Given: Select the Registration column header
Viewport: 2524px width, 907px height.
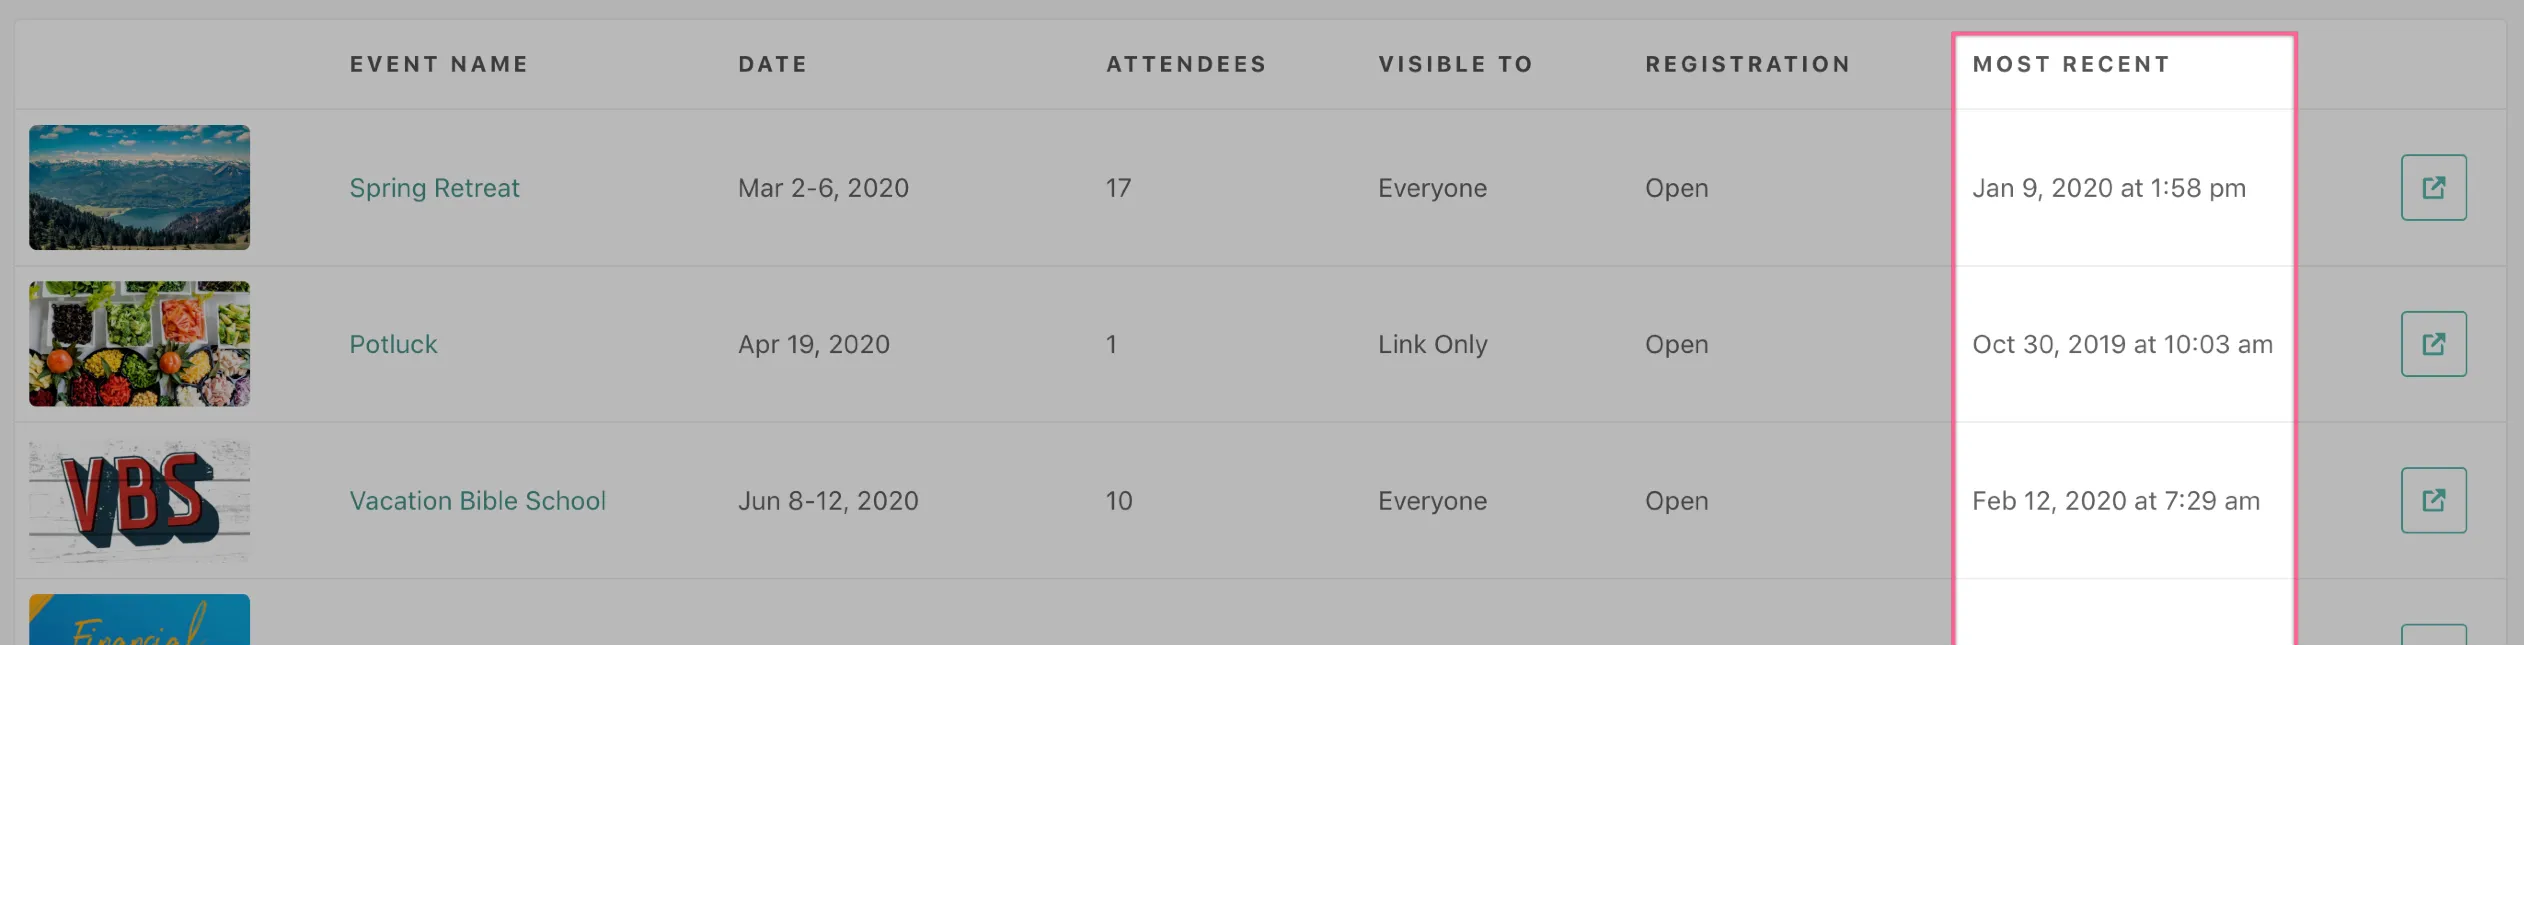Looking at the screenshot, I should pos(1747,64).
